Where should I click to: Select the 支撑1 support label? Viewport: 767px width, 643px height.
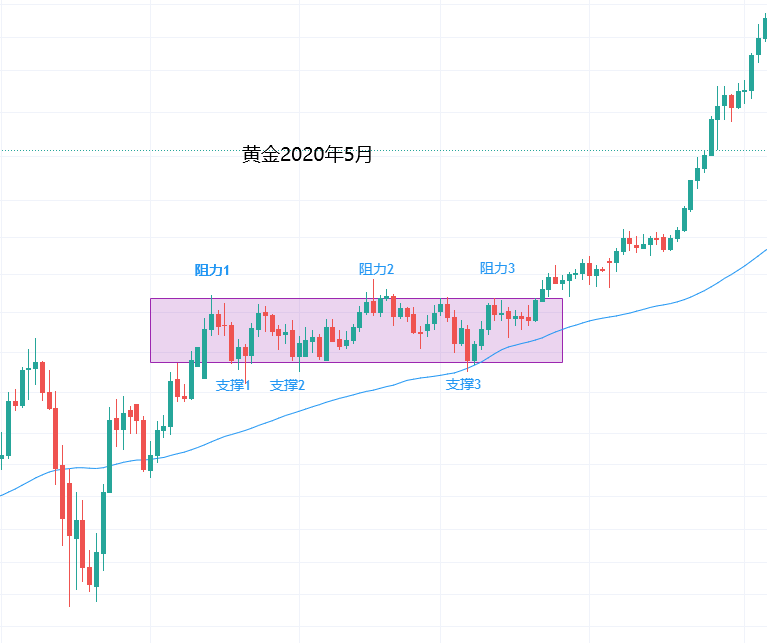coord(233,385)
